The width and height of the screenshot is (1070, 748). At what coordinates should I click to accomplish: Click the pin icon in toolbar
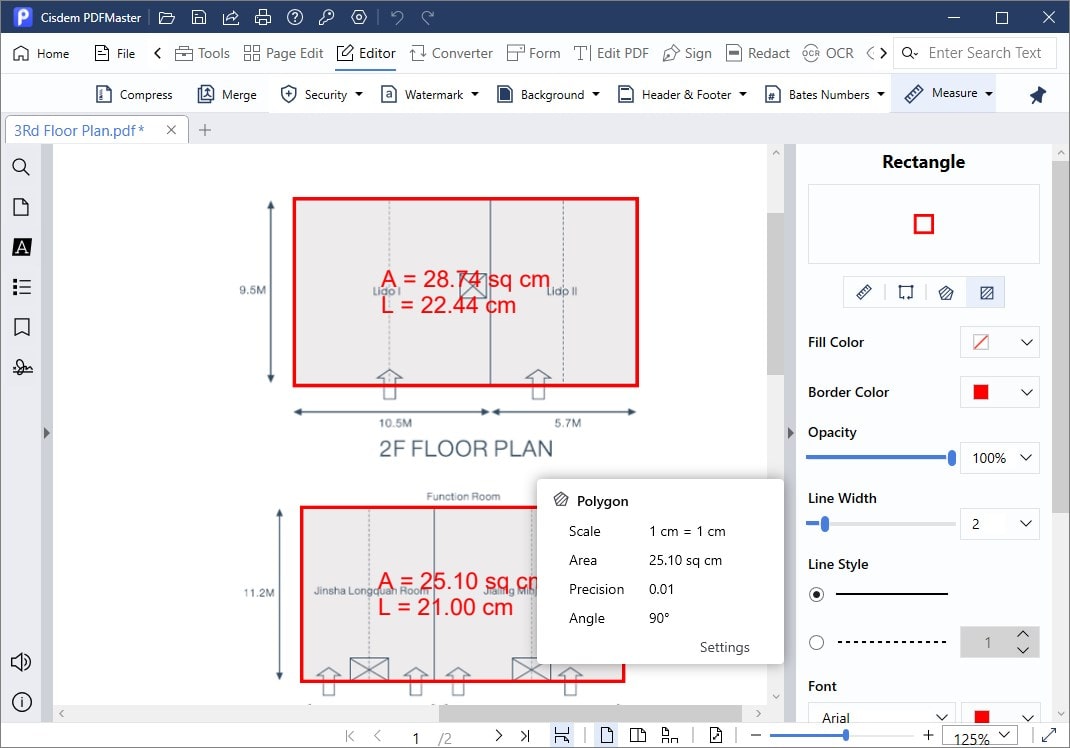pyautogui.click(x=1038, y=95)
